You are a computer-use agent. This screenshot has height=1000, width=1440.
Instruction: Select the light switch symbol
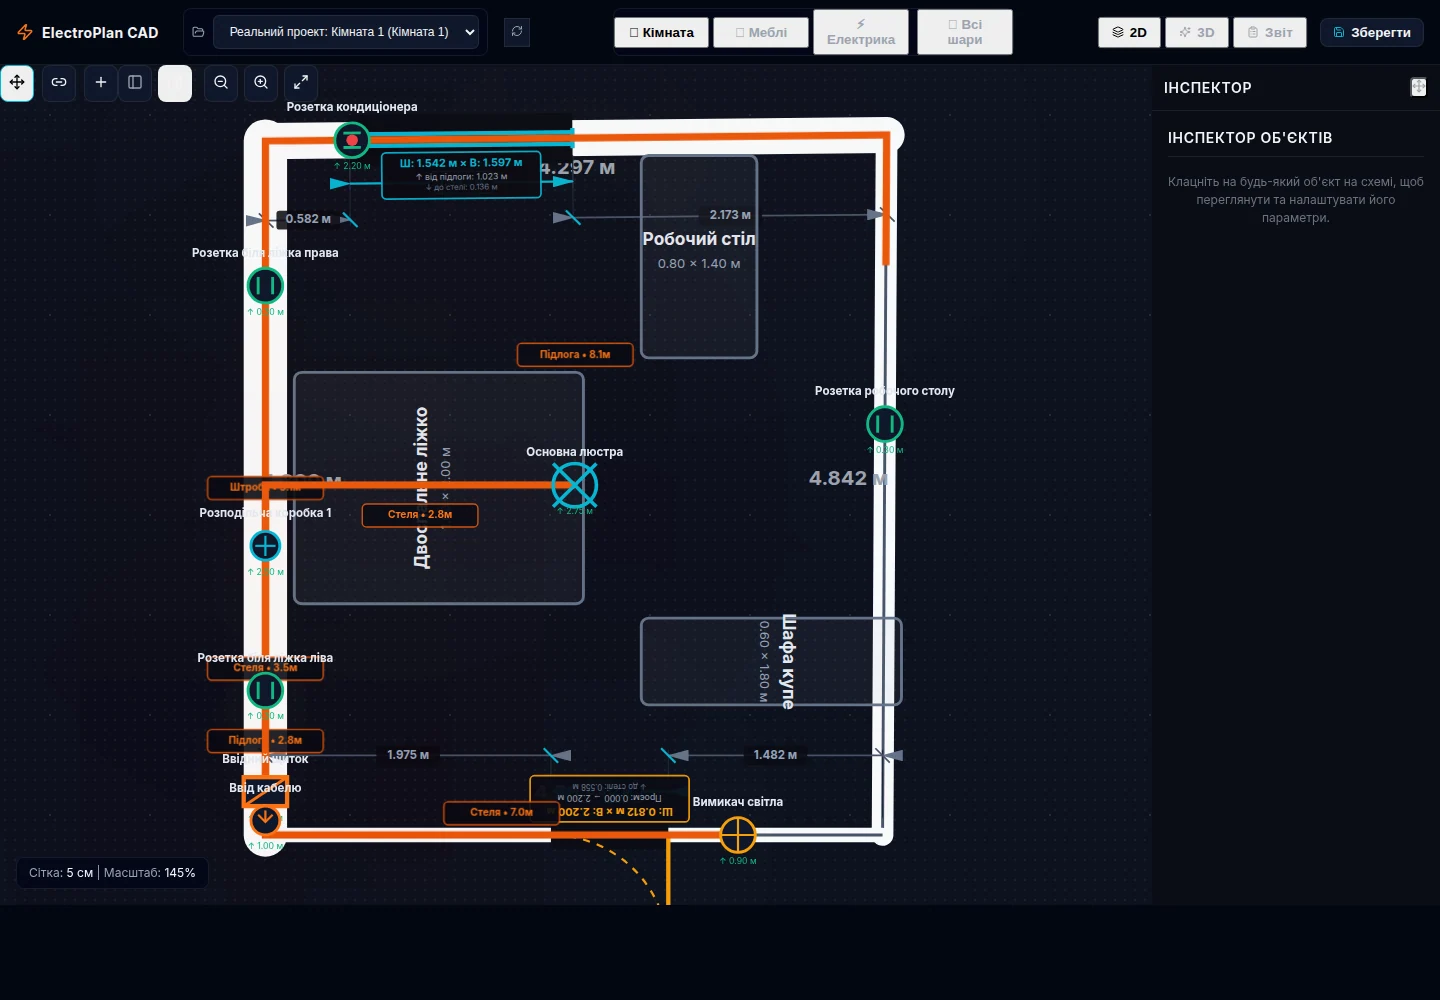tap(738, 834)
